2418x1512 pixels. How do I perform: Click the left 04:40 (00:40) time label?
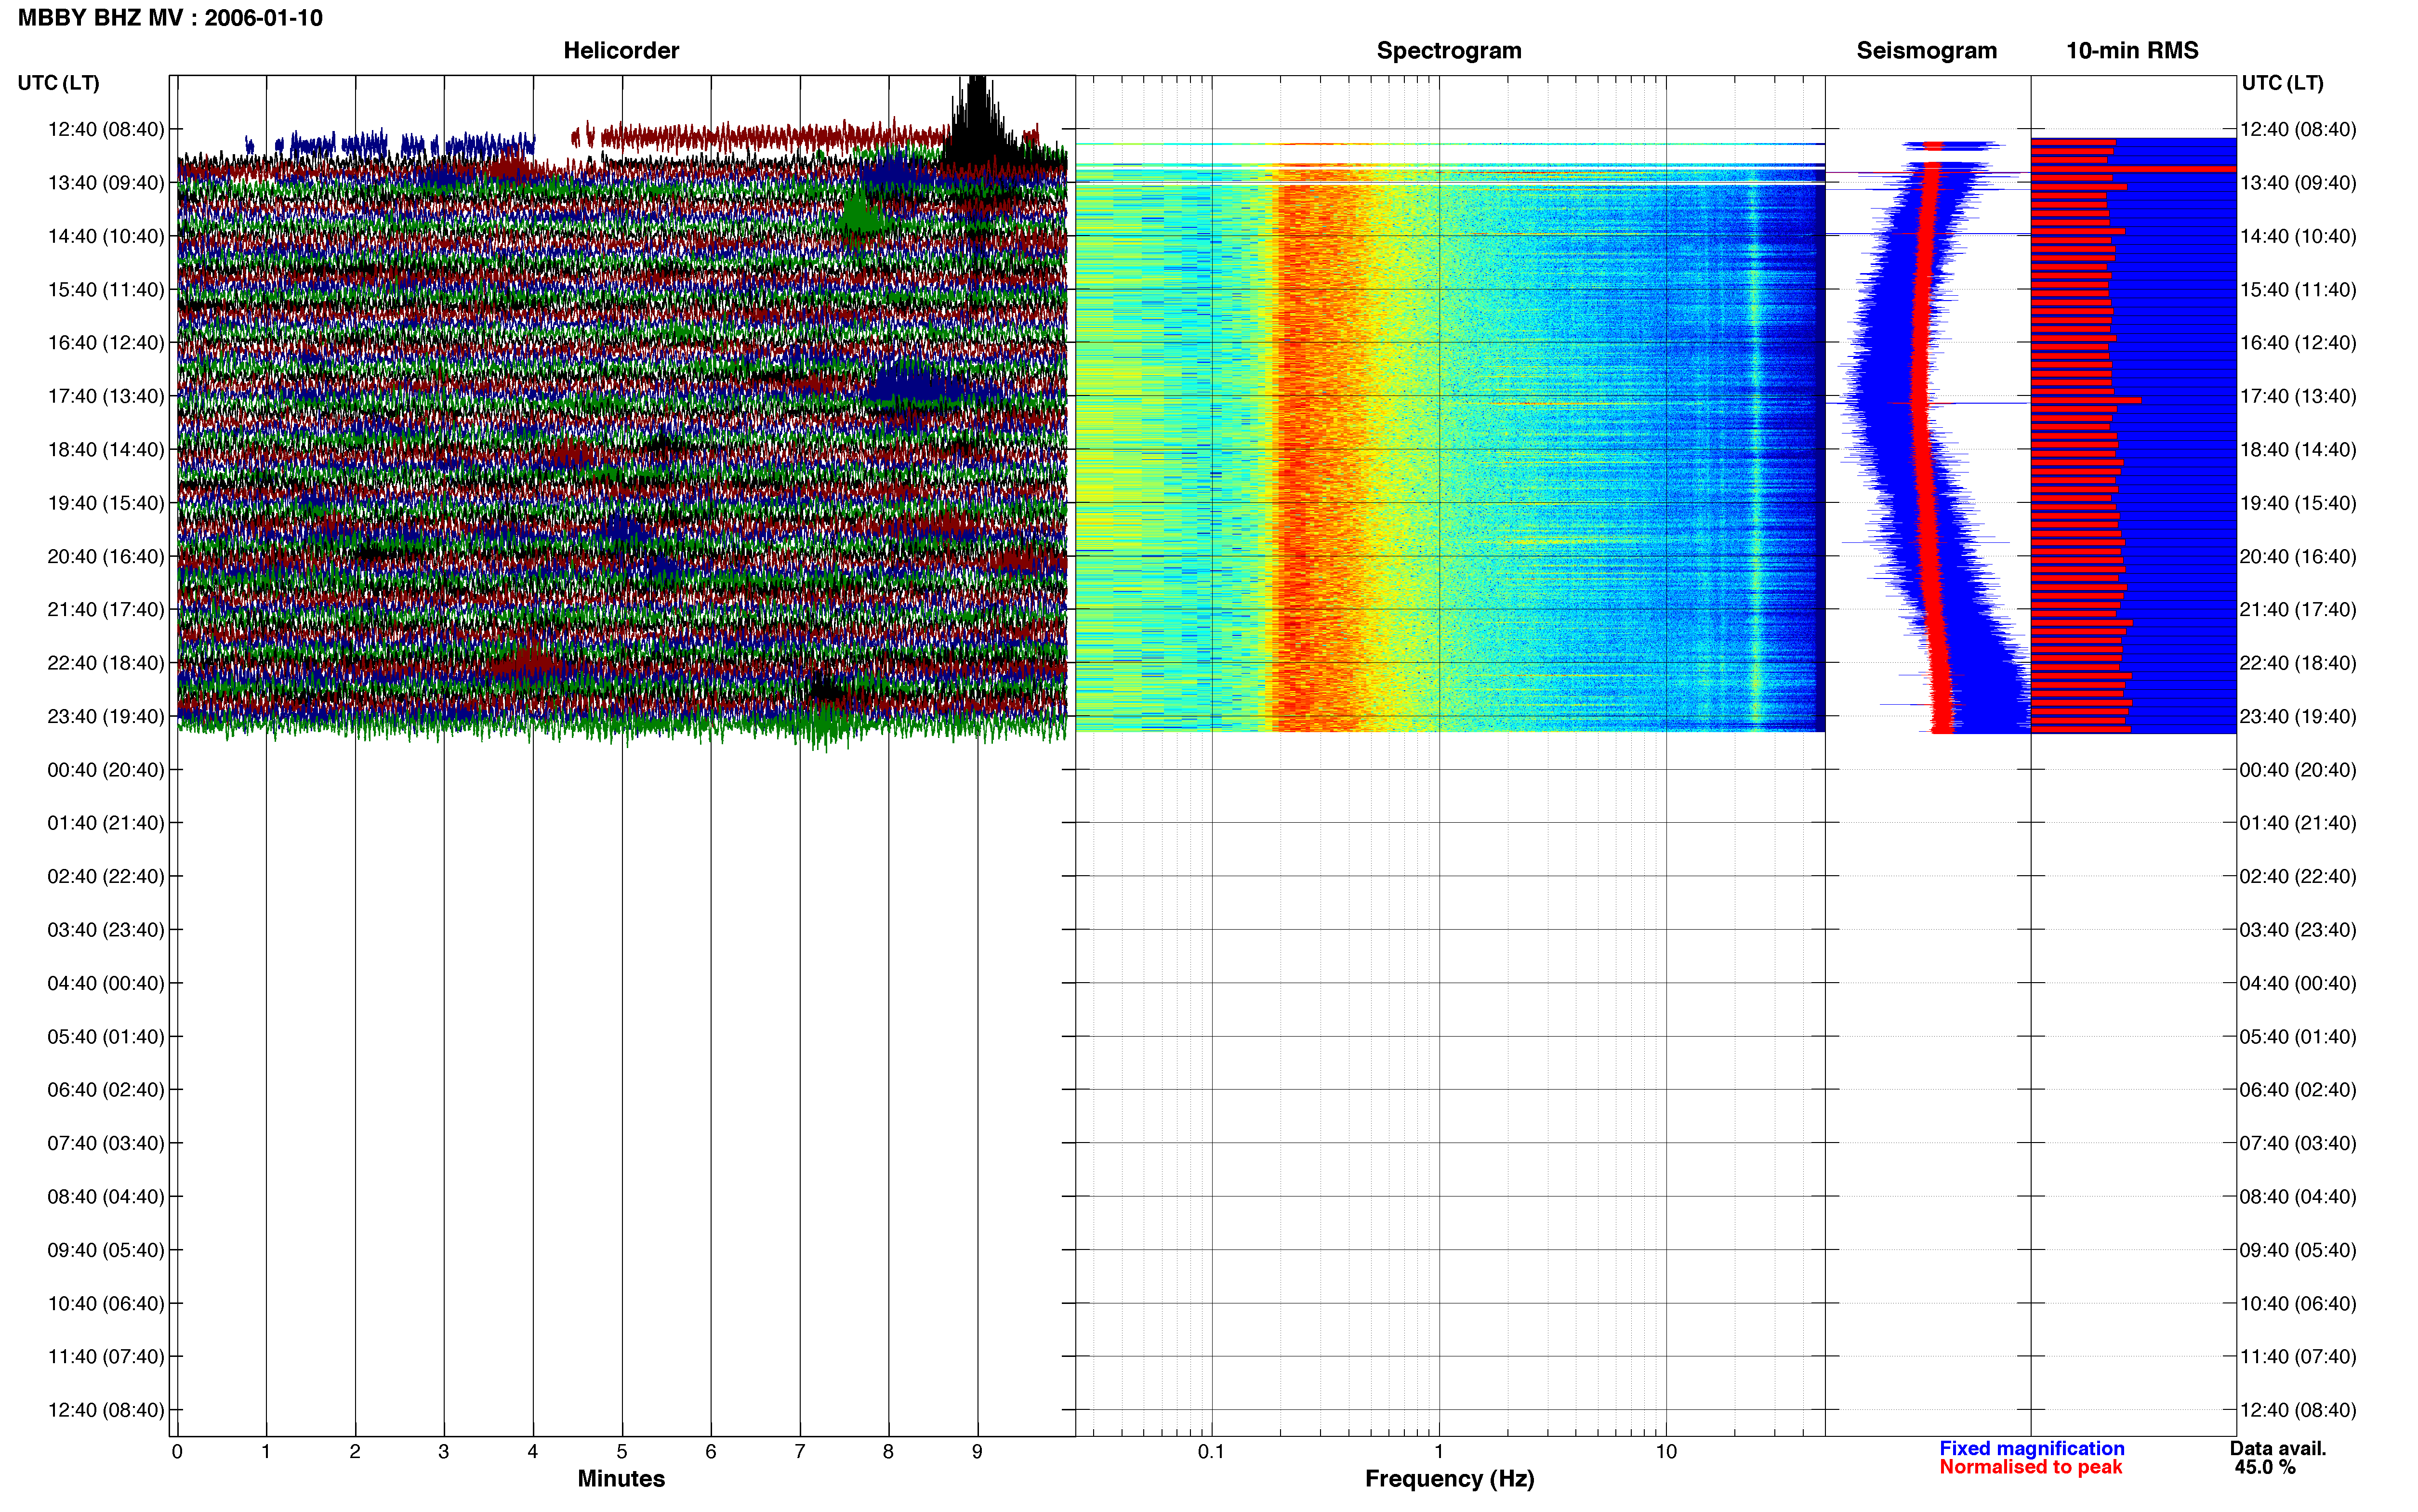pyautogui.click(x=106, y=983)
